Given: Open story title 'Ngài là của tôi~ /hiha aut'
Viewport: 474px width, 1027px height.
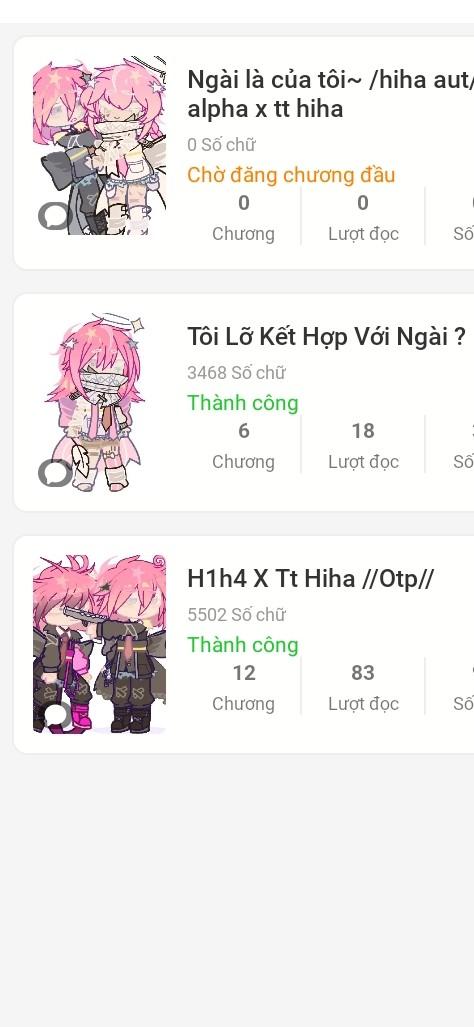Looking at the screenshot, I should [x=331, y=94].
